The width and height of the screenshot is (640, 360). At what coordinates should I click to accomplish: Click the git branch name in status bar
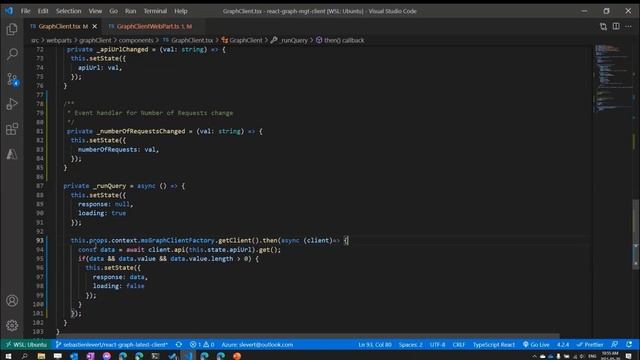click(111, 344)
